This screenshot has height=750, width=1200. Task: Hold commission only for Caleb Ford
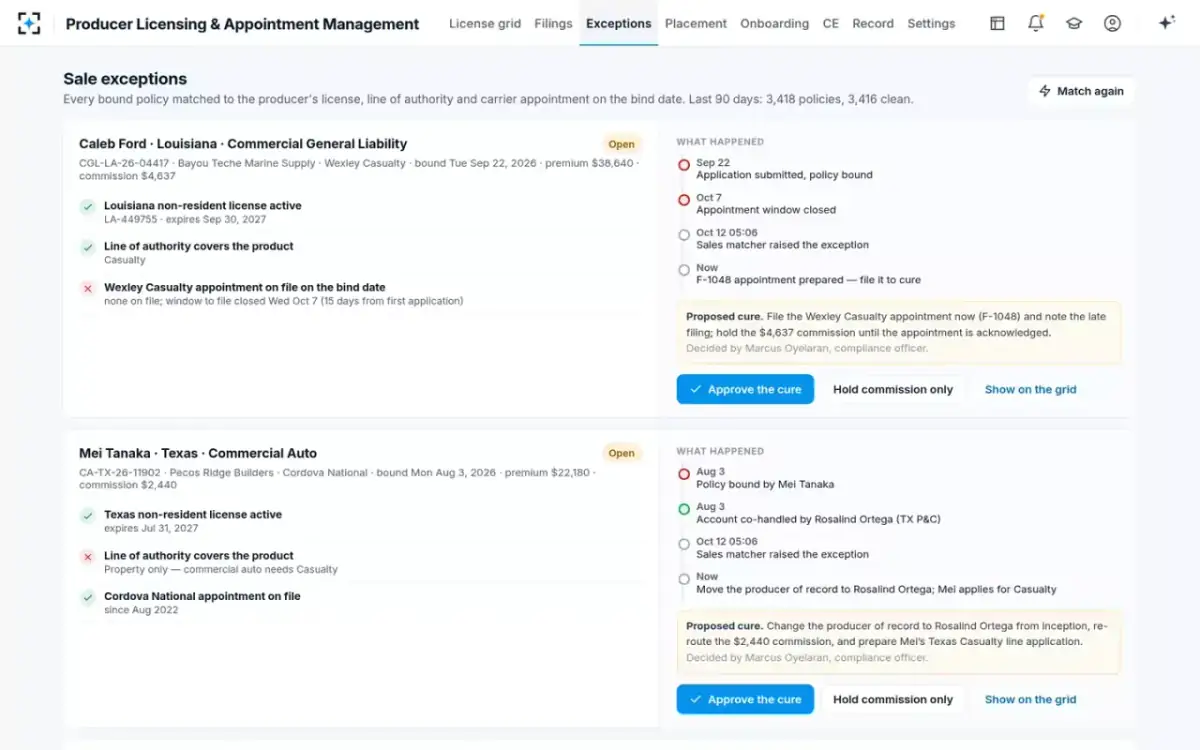893,390
